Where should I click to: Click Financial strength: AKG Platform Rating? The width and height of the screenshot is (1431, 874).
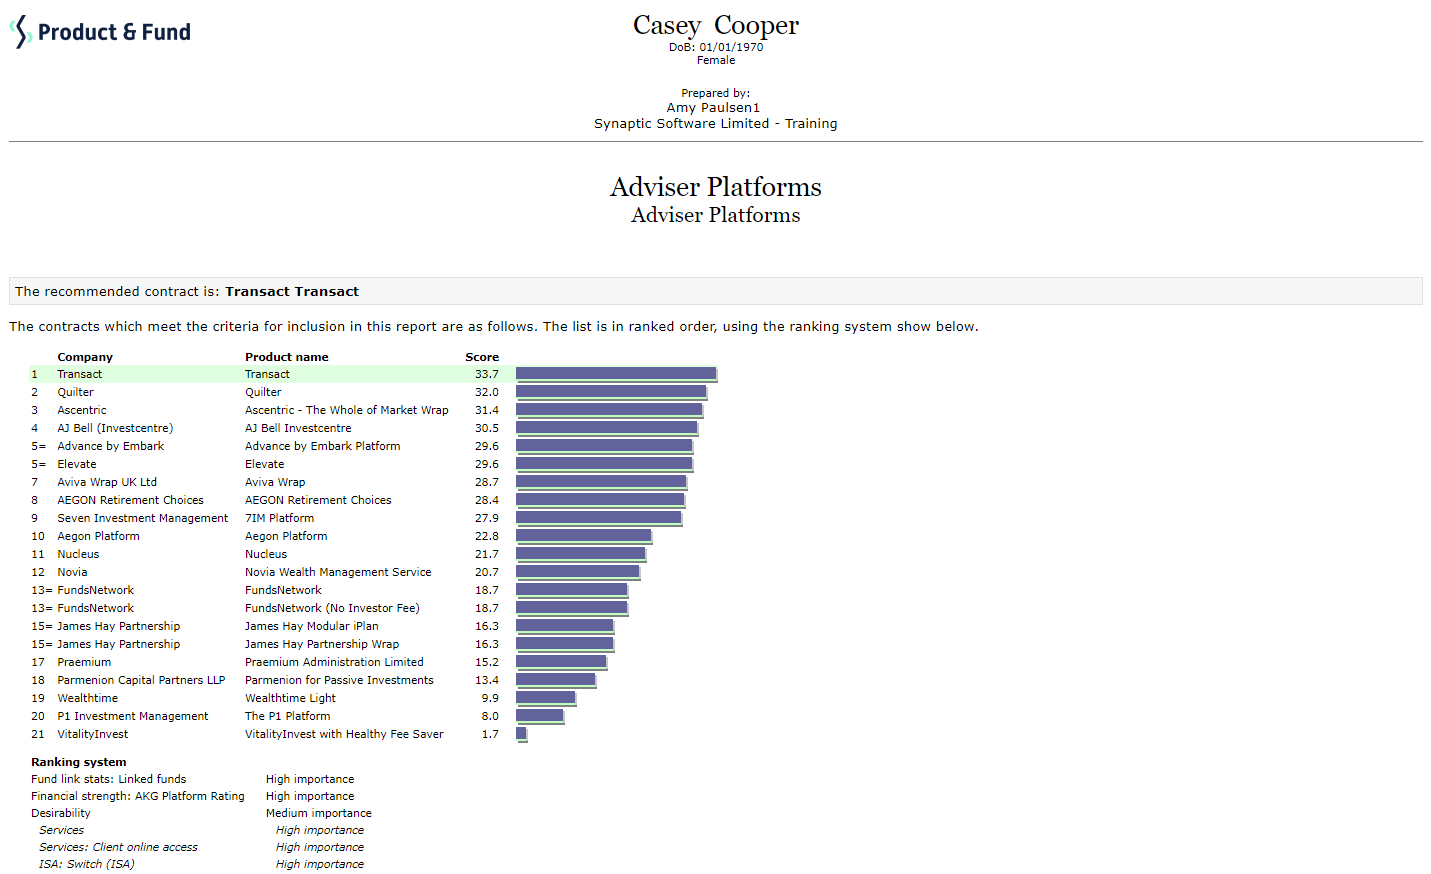(138, 796)
